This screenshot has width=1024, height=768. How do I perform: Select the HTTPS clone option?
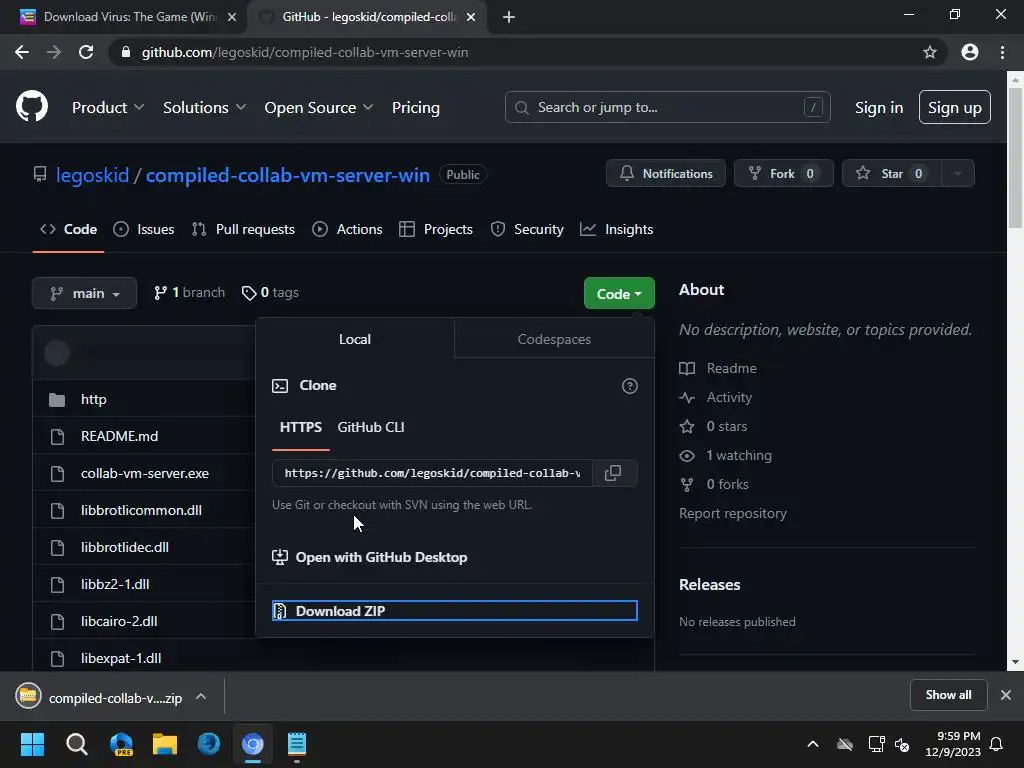(x=301, y=427)
